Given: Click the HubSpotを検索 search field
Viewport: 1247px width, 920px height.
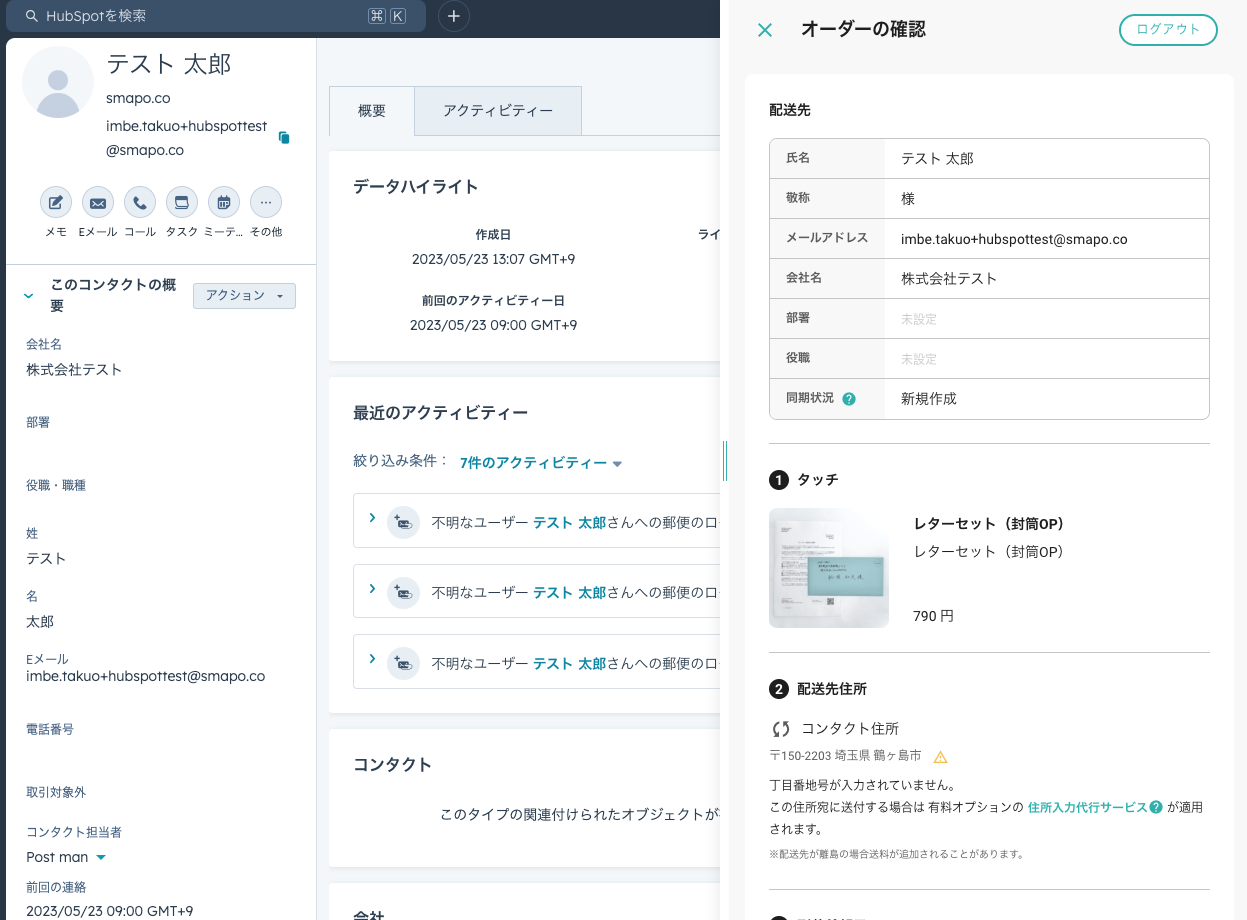Looking at the screenshot, I should click(214, 16).
